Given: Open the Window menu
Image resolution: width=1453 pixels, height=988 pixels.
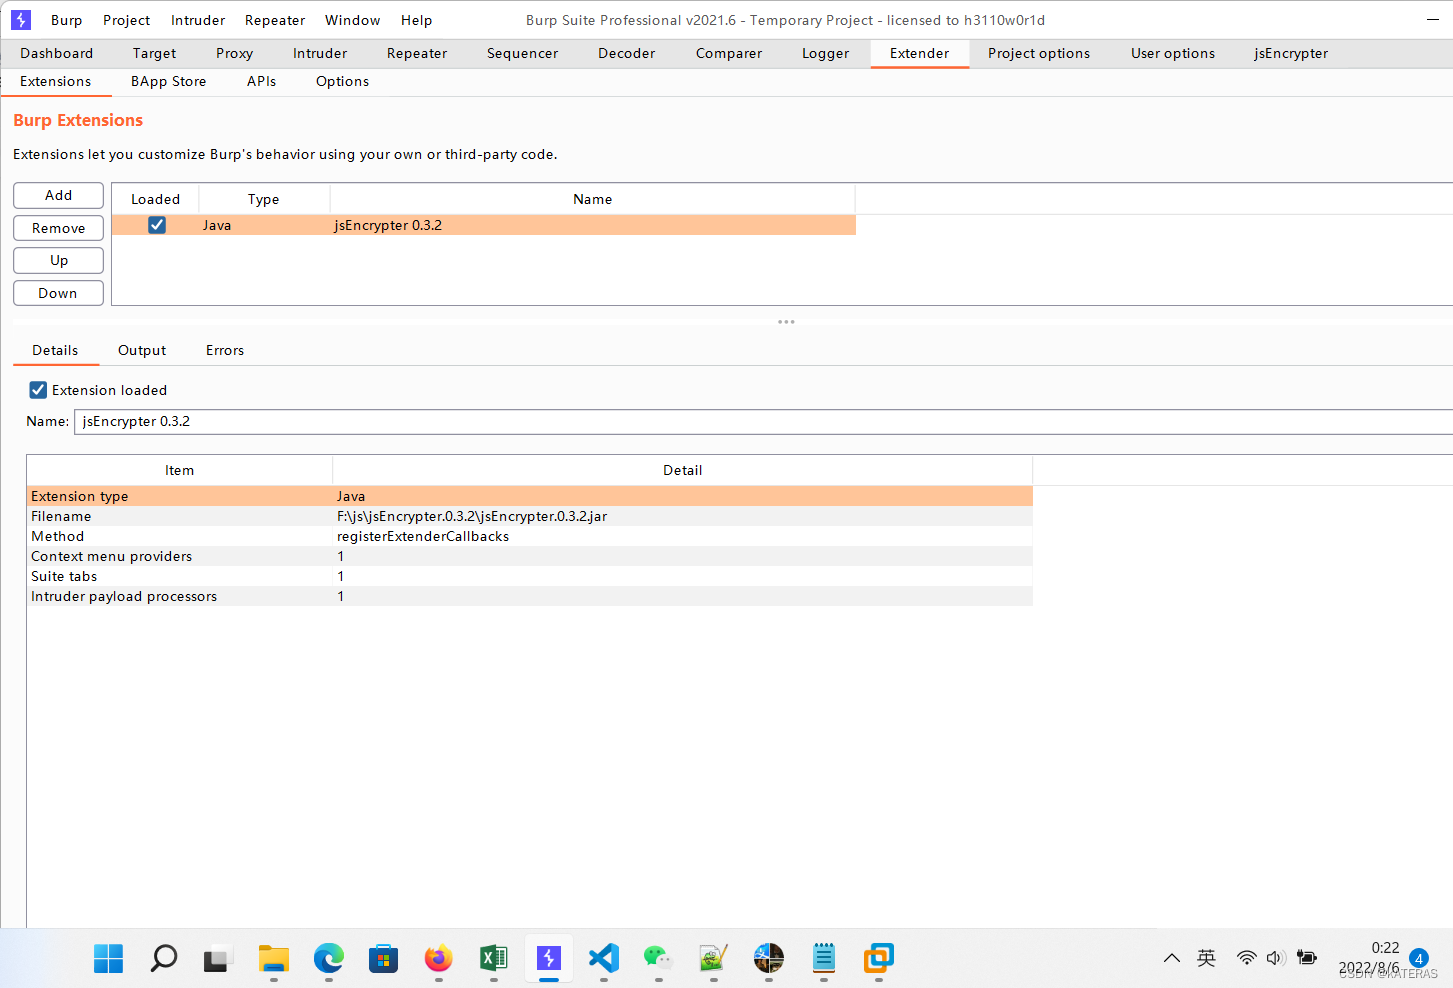Looking at the screenshot, I should tap(353, 20).
